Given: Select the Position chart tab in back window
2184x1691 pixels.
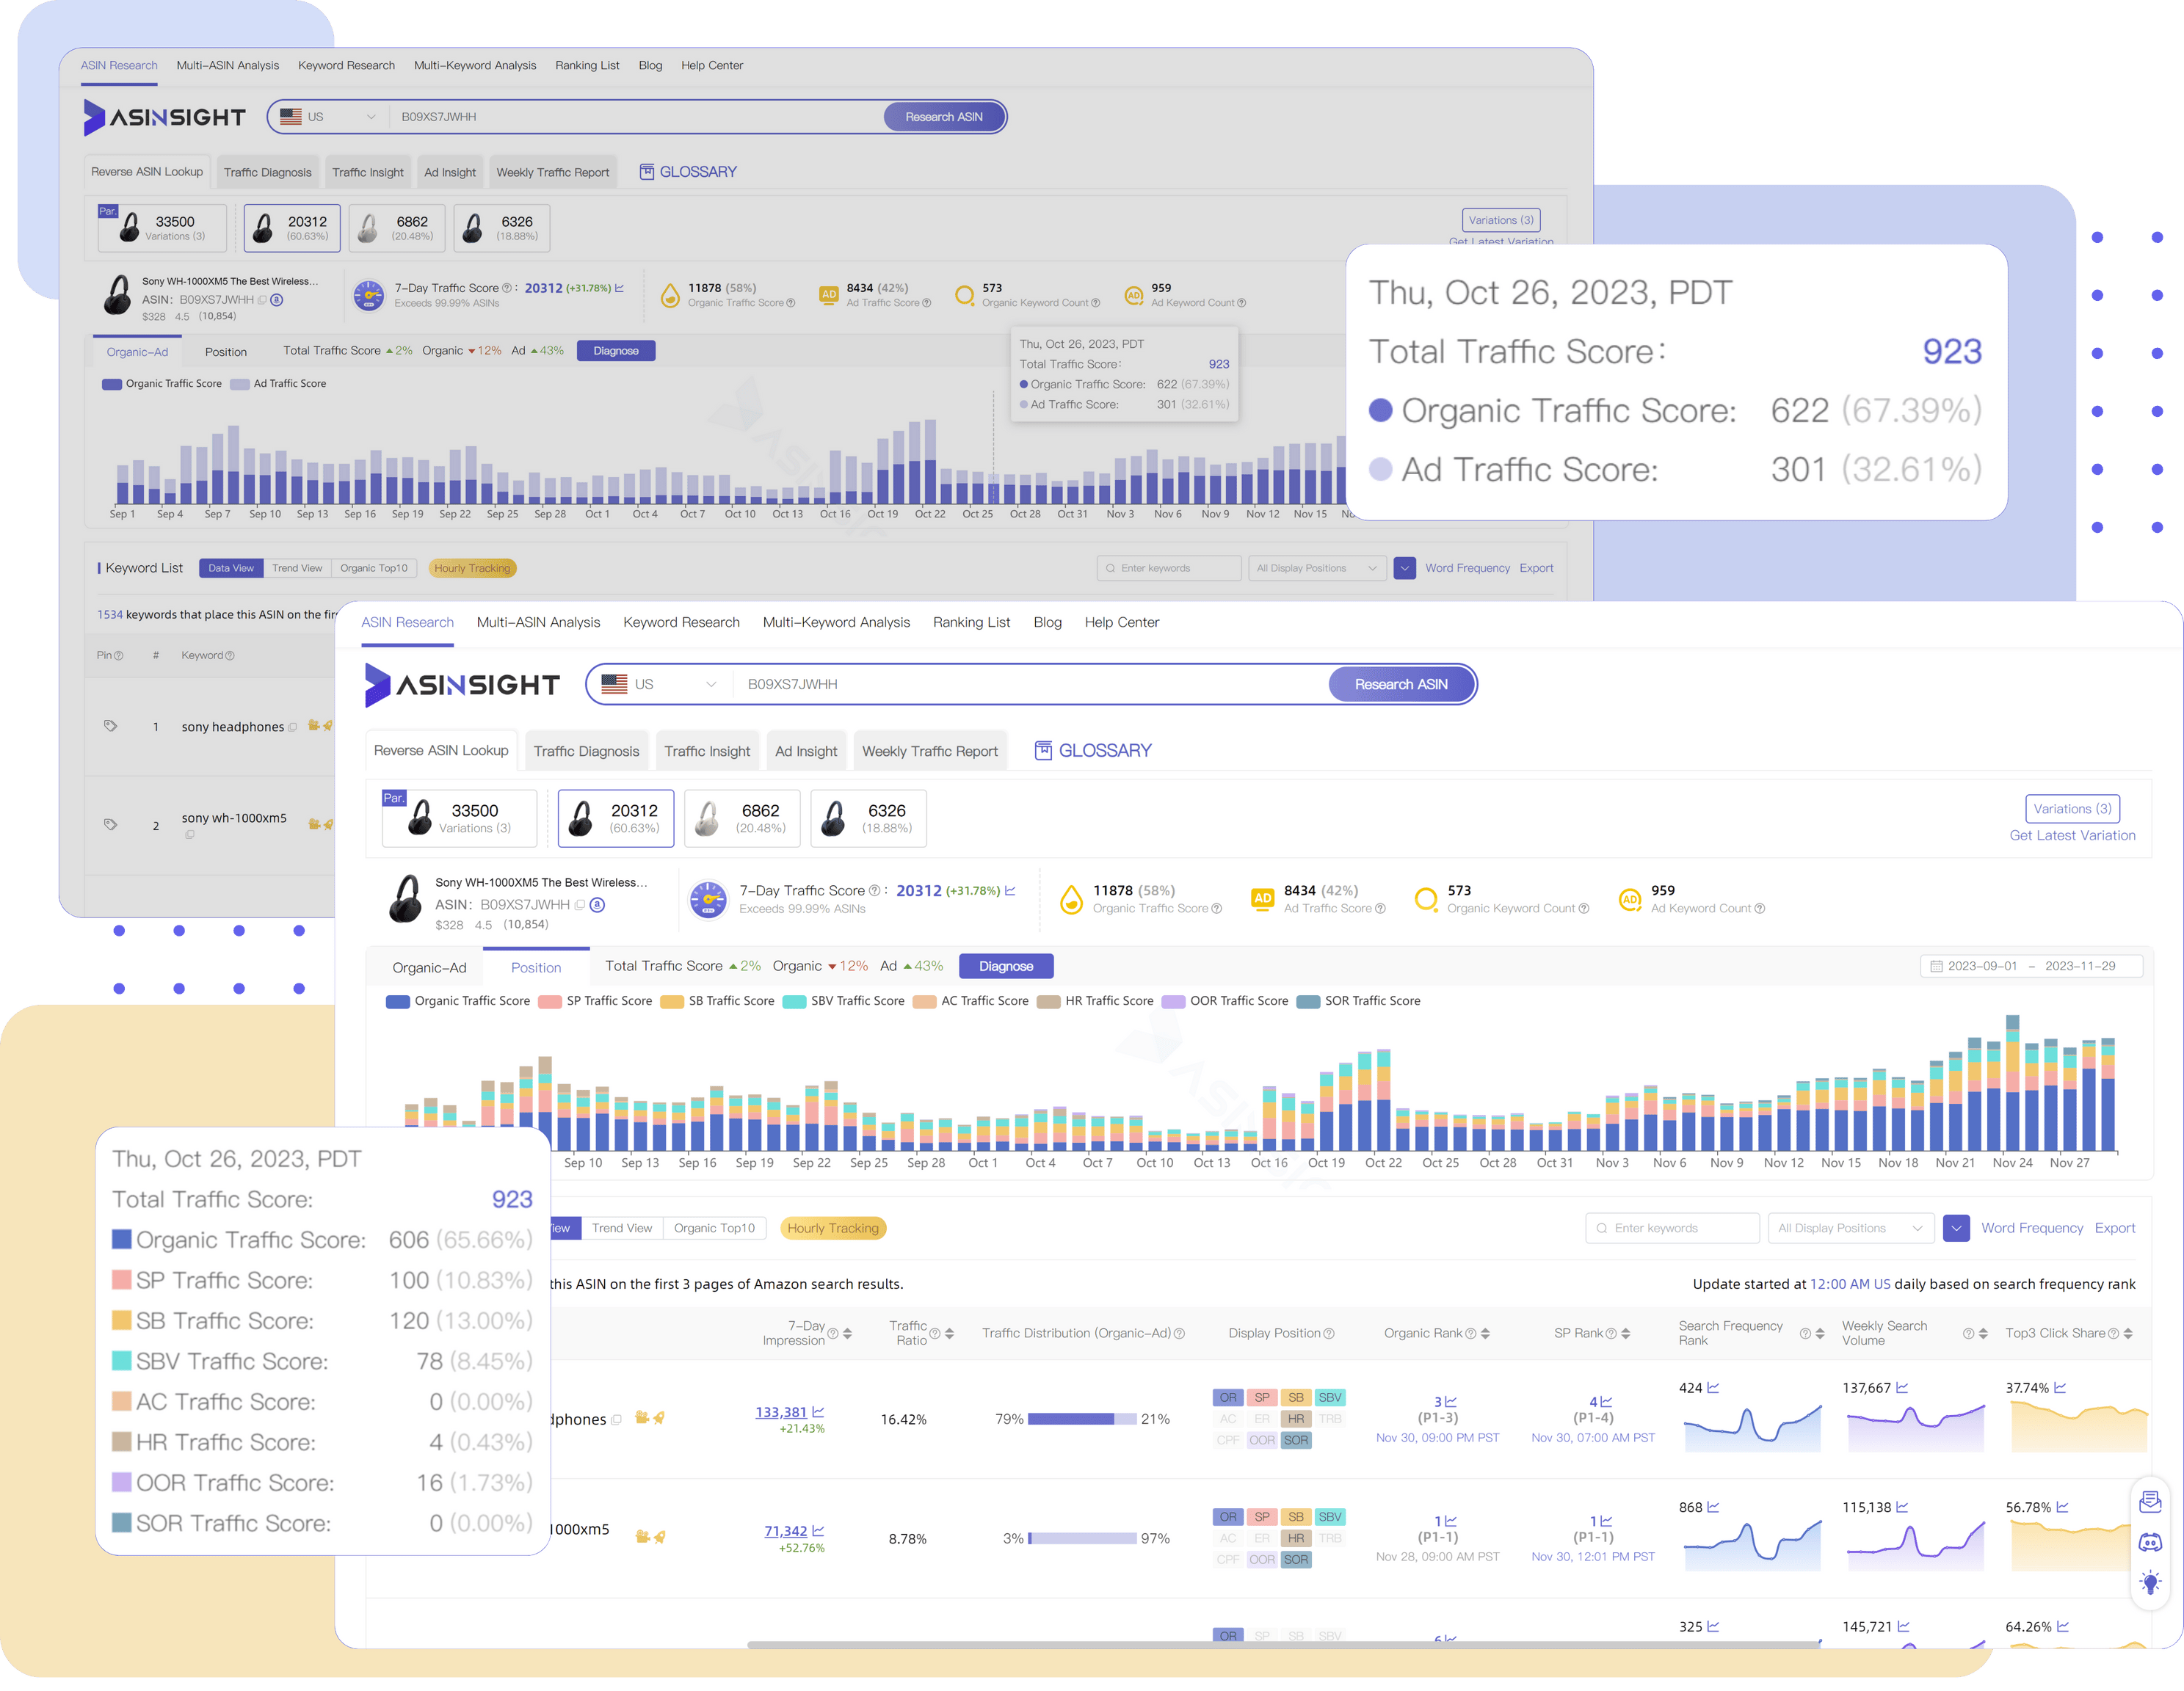Looking at the screenshot, I should pyautogui.click(x=226, y=352).
